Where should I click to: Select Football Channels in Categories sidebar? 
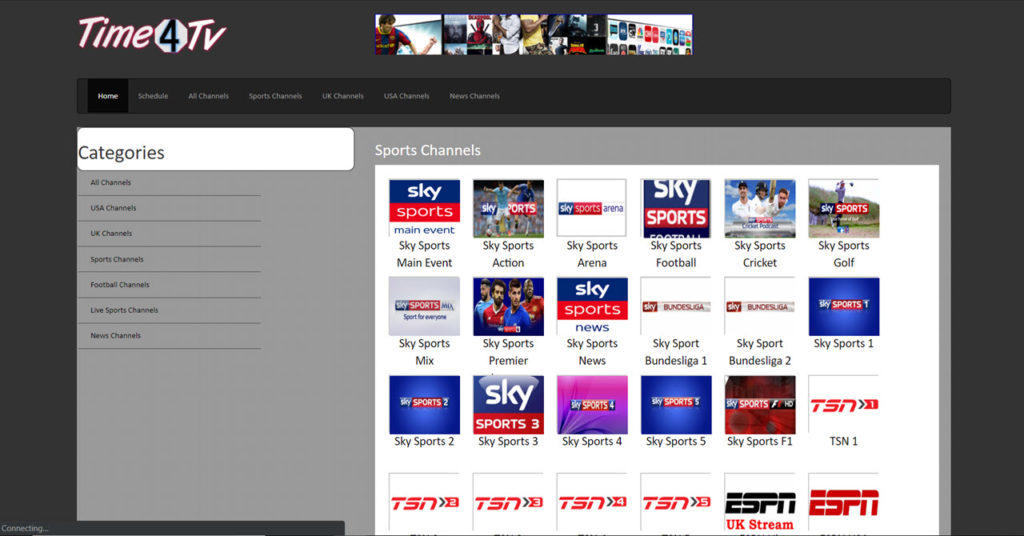pos(120,285)
